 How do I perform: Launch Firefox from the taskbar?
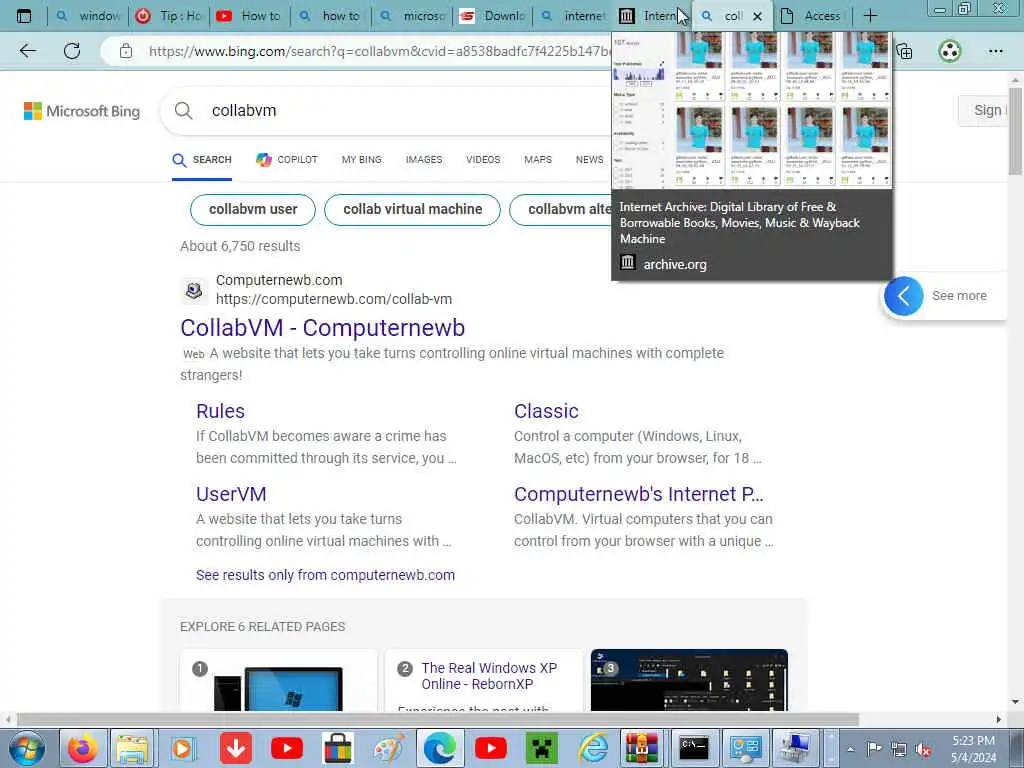82,748
